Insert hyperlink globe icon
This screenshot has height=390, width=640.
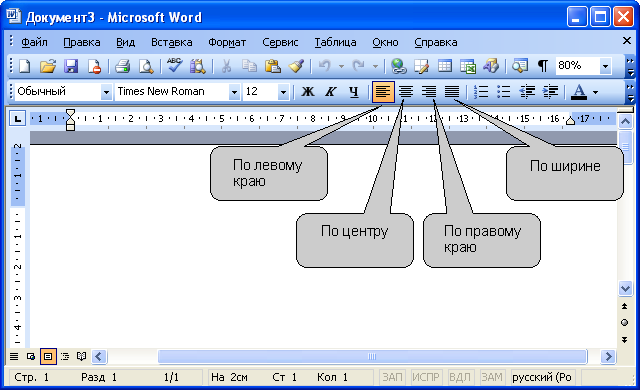(398, 66)
